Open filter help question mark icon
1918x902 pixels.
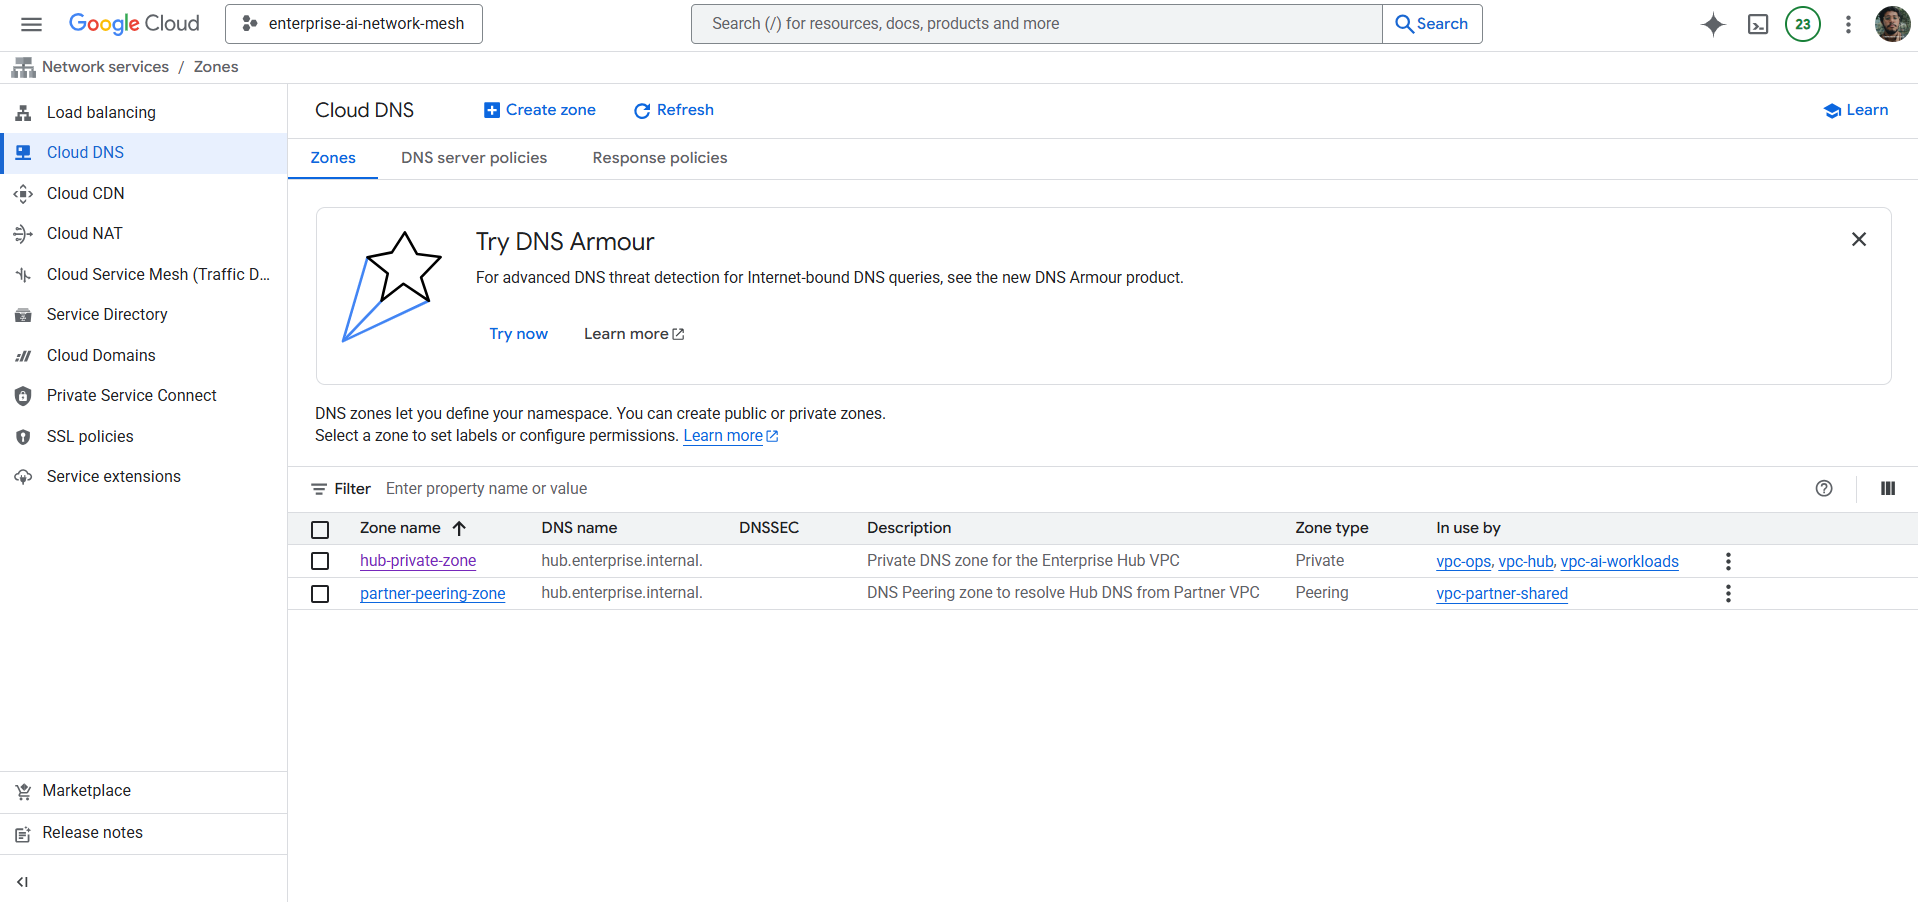(1824, 488)
